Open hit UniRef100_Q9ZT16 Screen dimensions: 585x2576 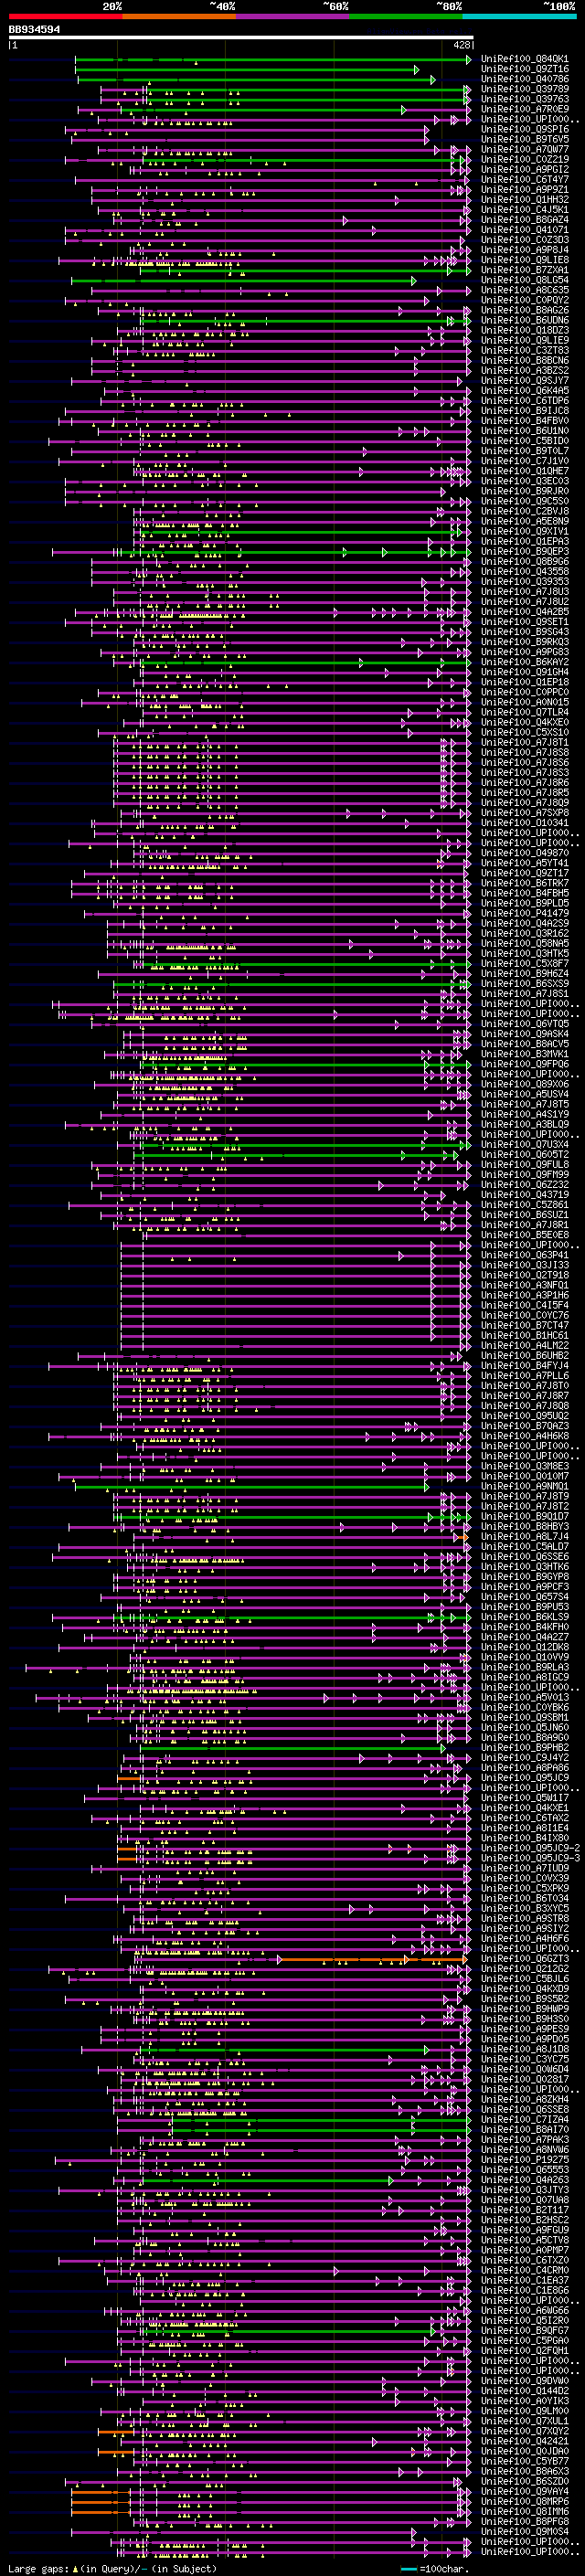(x=524, y=69)
